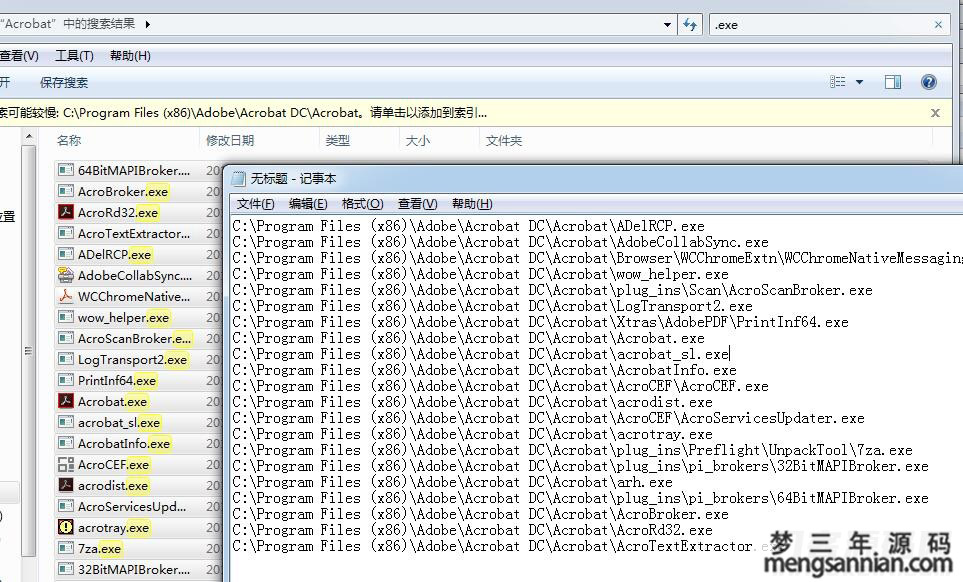Image resolution: width=963 pixels, height=582 pixels.
Task: Click the 无标题 - 记事本 title bar
Action: point(595,179)
